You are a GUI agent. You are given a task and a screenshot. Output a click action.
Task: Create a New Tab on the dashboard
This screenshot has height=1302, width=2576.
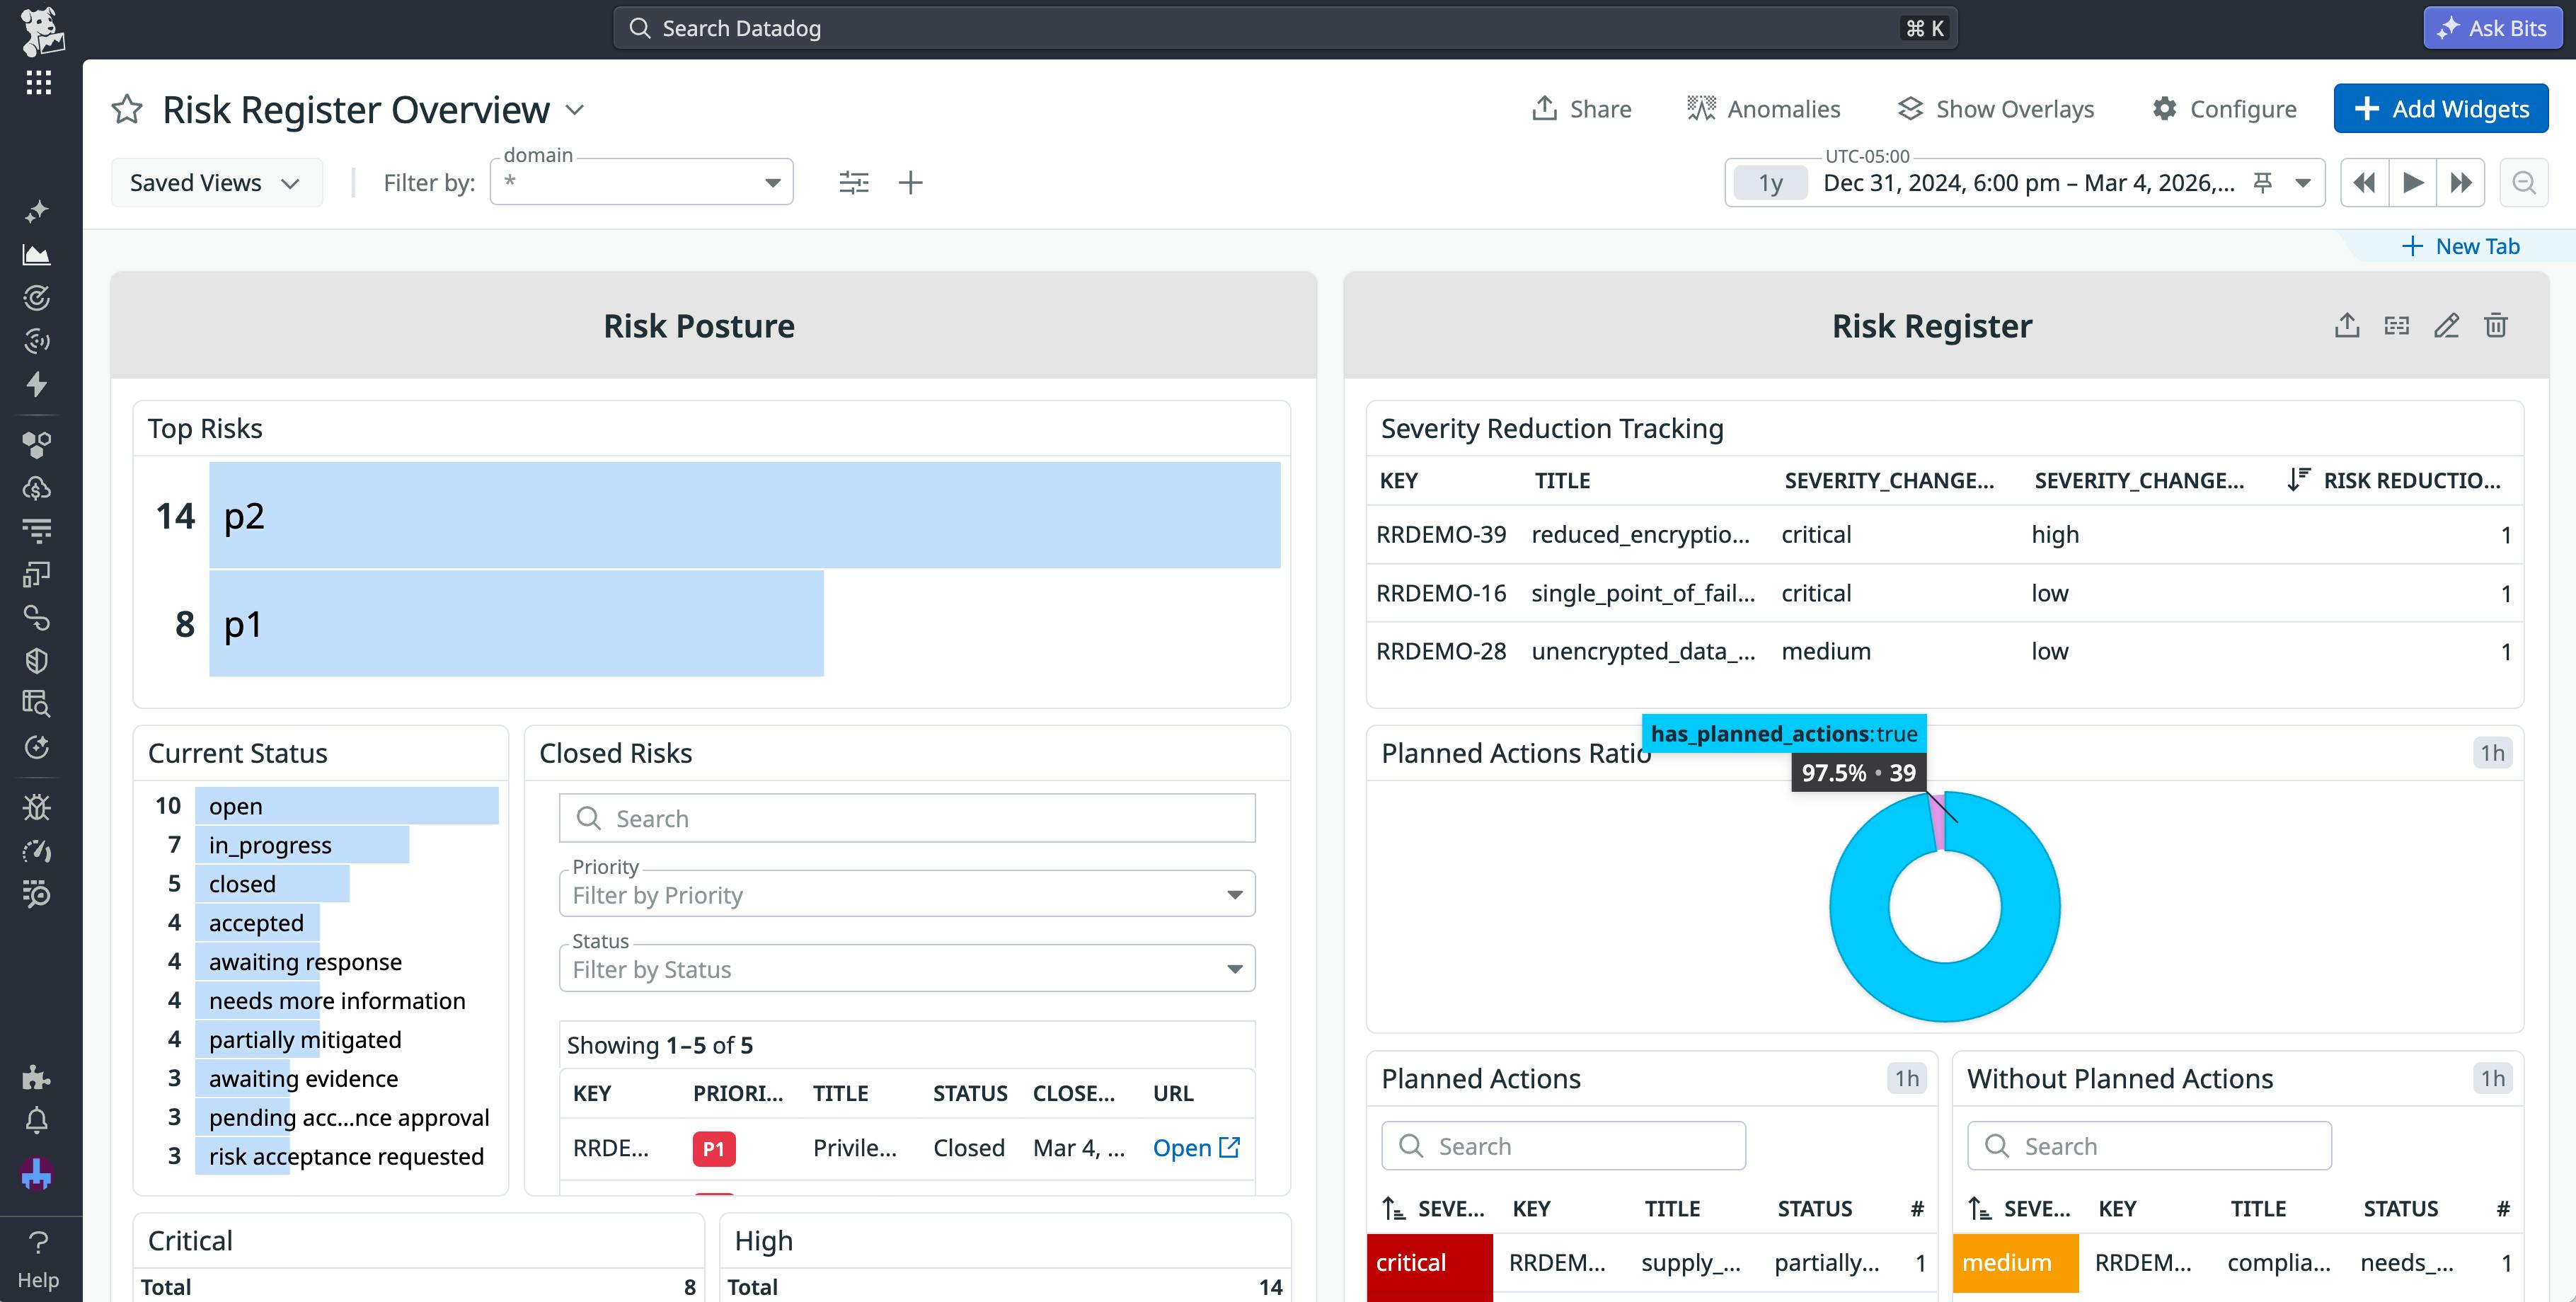pyautogui.click(x=2461, y=245)
